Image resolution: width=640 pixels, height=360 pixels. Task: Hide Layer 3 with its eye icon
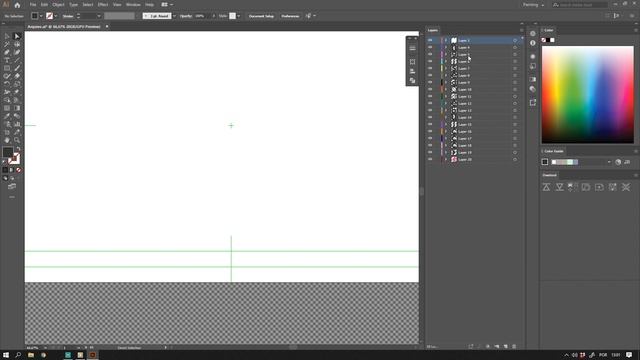(x=430, y=40)
